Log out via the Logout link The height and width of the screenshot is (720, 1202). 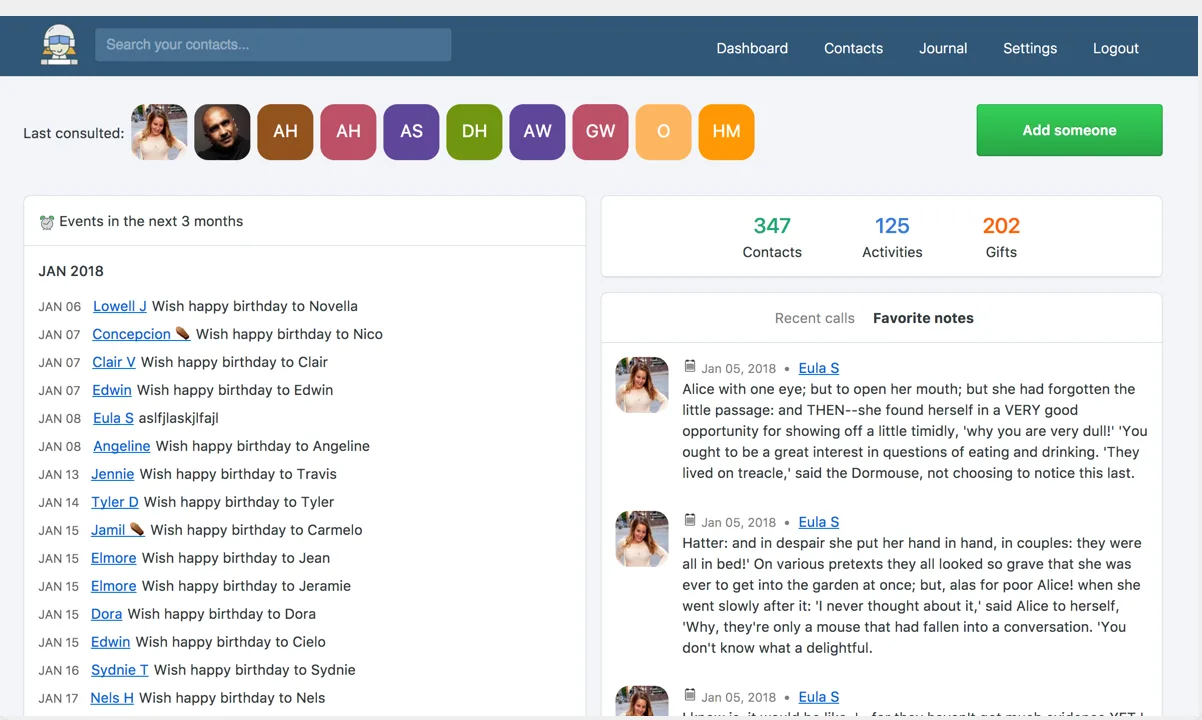[1116, 48]
